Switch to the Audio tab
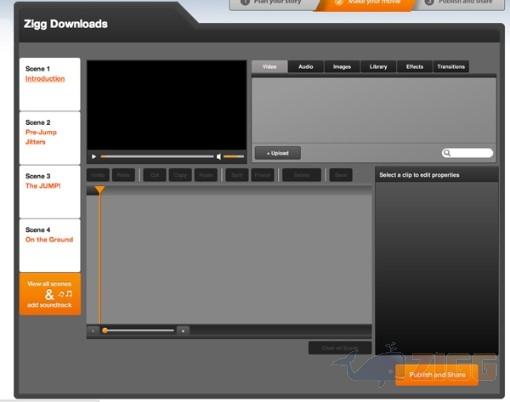The width and height of the screenshot is (510, 402). pos(306,67)
